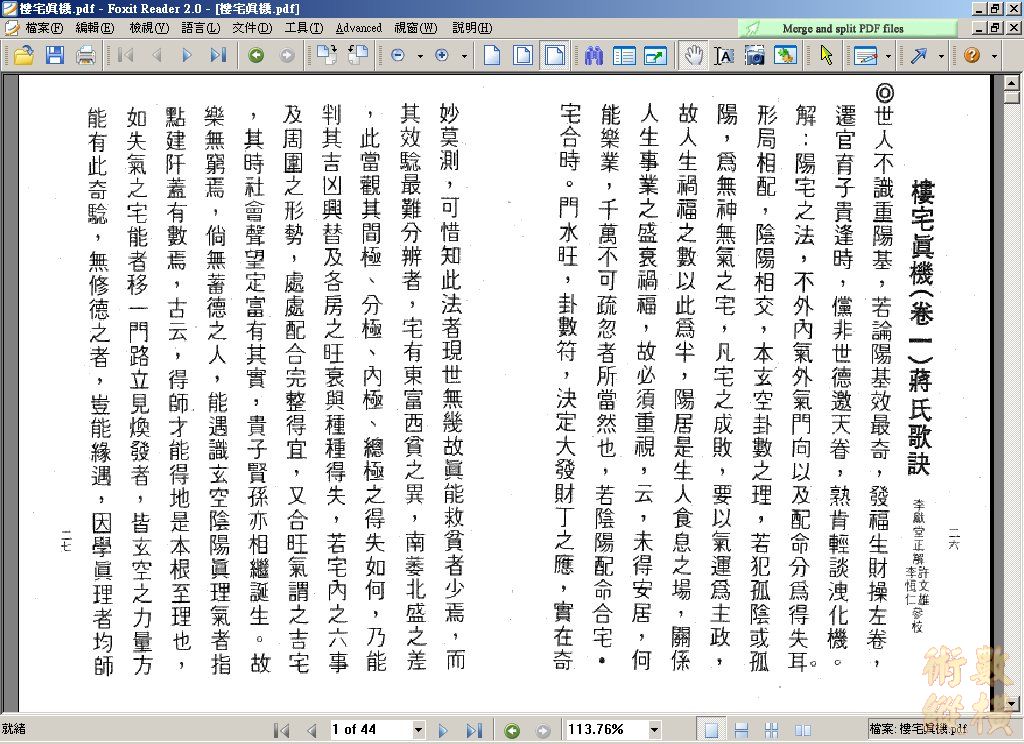Open the 工具(T) menu
The width and height of the screenshot is (1024, 744).
304,28
